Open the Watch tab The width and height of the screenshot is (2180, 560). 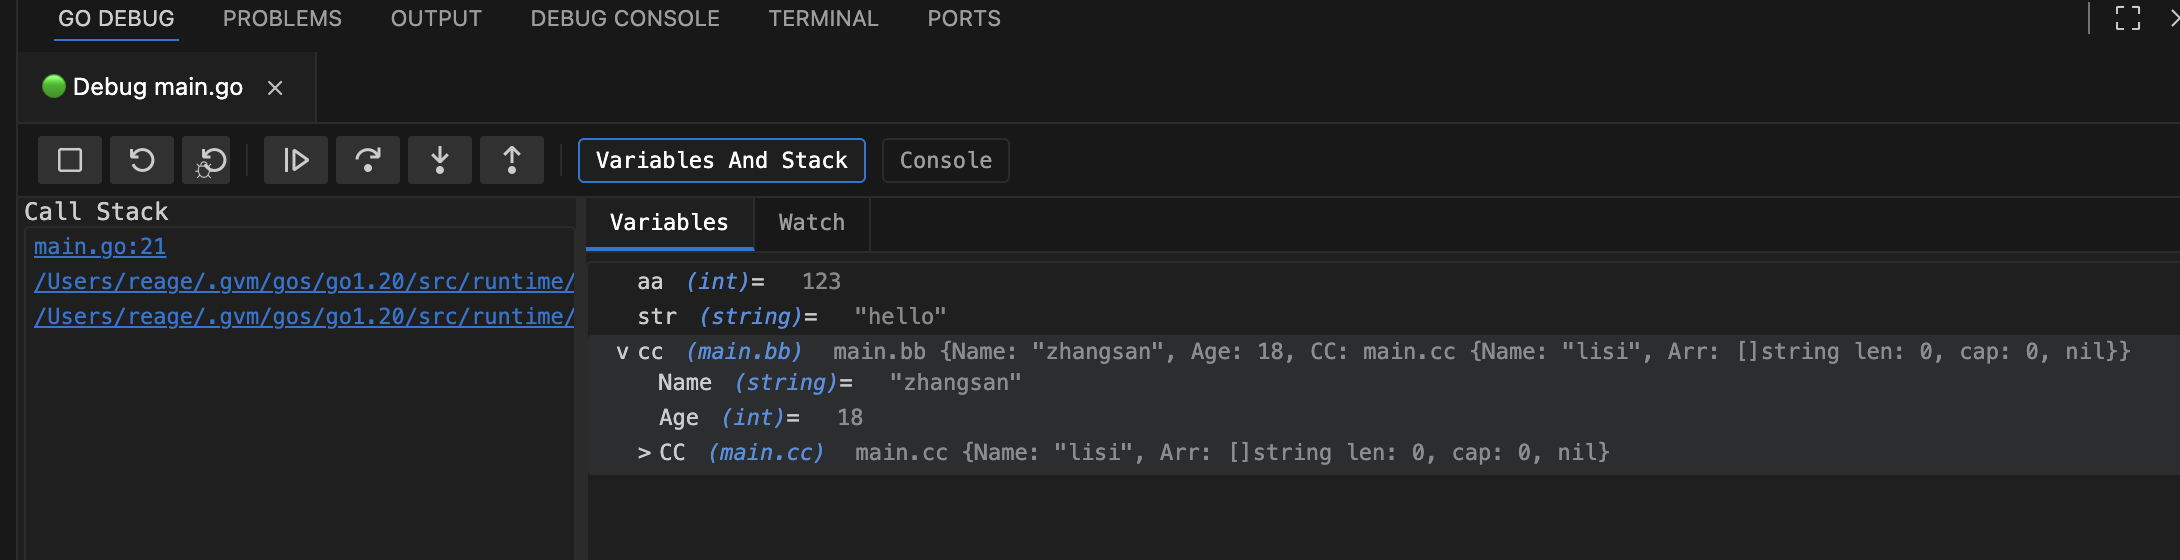(x=811, y=223)
